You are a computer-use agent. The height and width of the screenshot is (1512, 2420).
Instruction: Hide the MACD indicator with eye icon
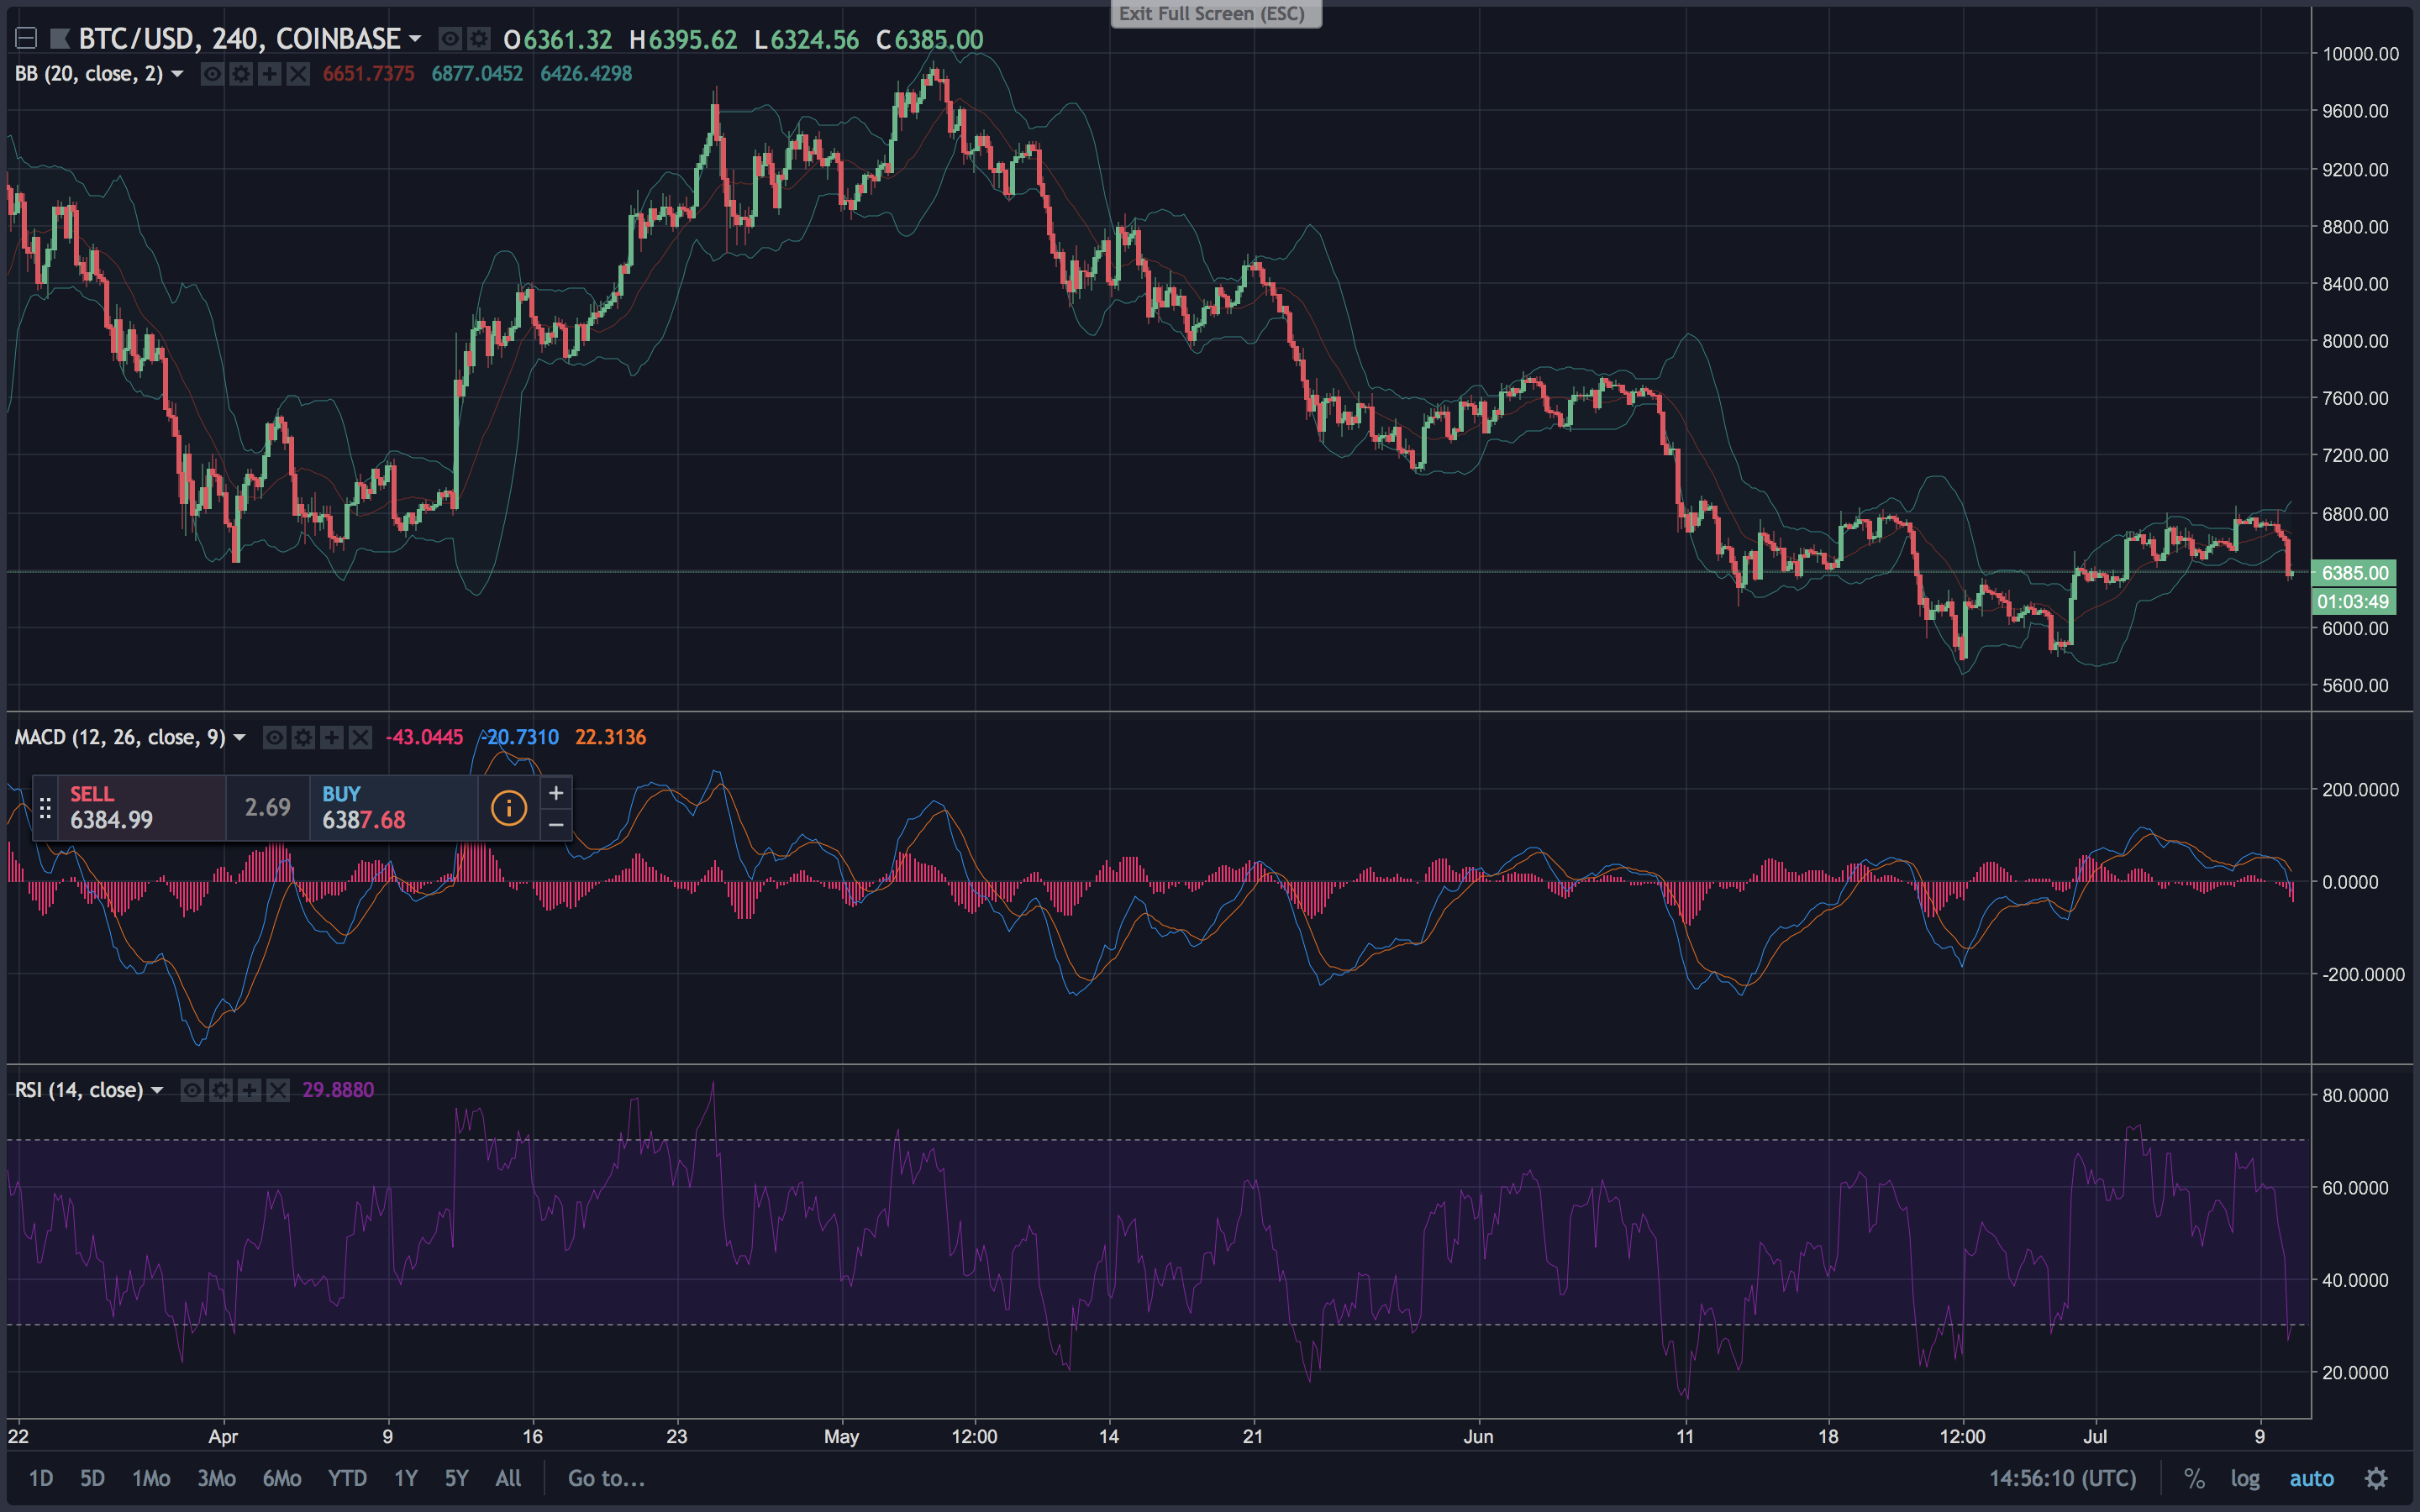(274, 738)
